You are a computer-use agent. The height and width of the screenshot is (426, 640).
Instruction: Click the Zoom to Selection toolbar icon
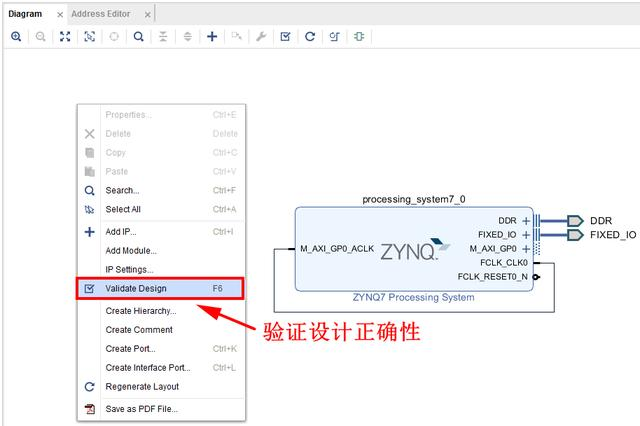(x=89, y=37)
